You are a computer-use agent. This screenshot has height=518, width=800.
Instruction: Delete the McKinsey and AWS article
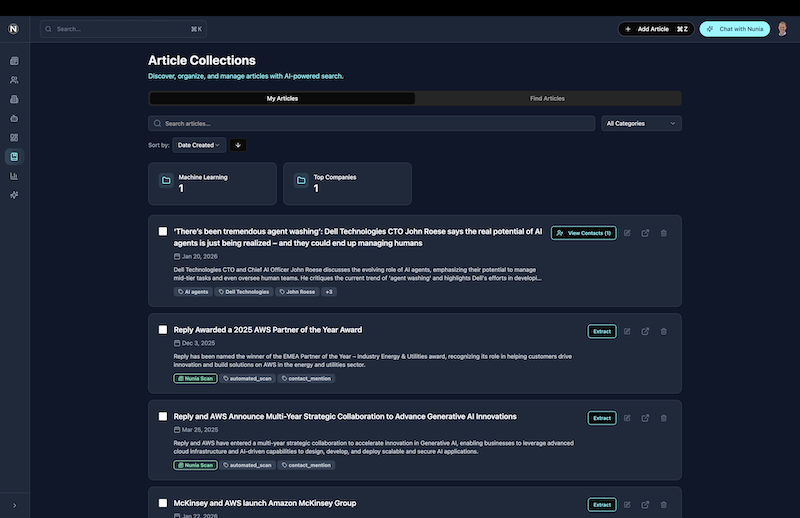click(664, 505)
